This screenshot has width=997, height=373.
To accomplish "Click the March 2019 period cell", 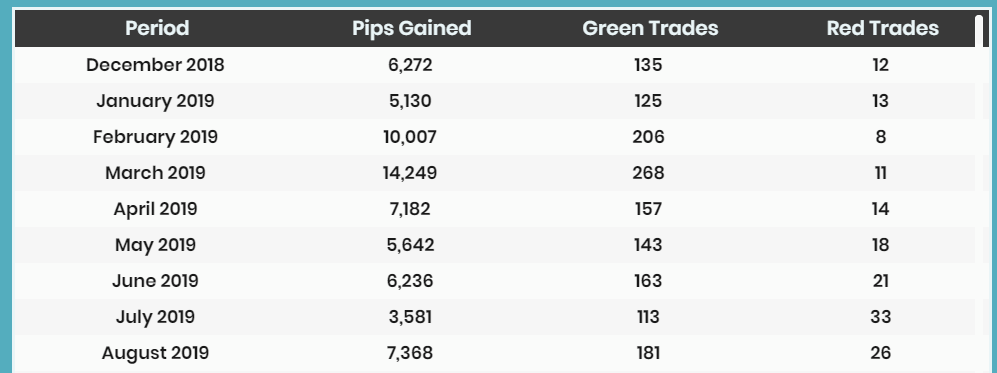I will [x=155, y=173].
